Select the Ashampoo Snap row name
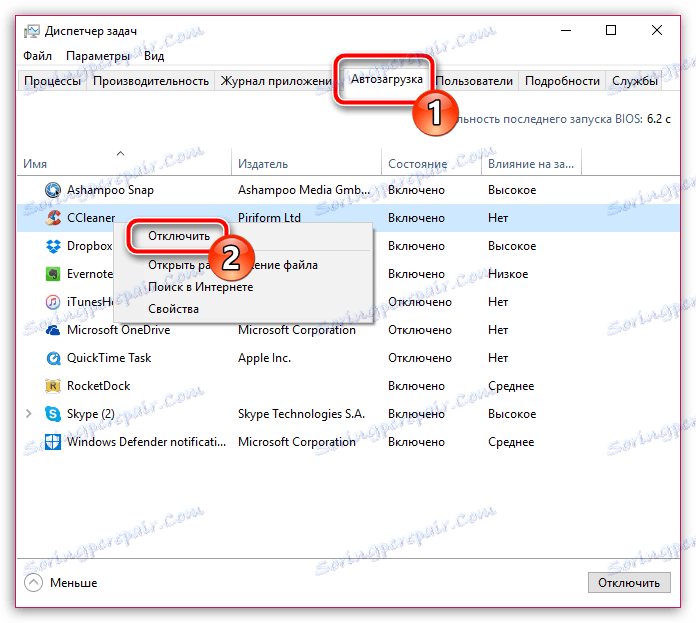Viewport: 696px width, 623px height. [110, 190]
